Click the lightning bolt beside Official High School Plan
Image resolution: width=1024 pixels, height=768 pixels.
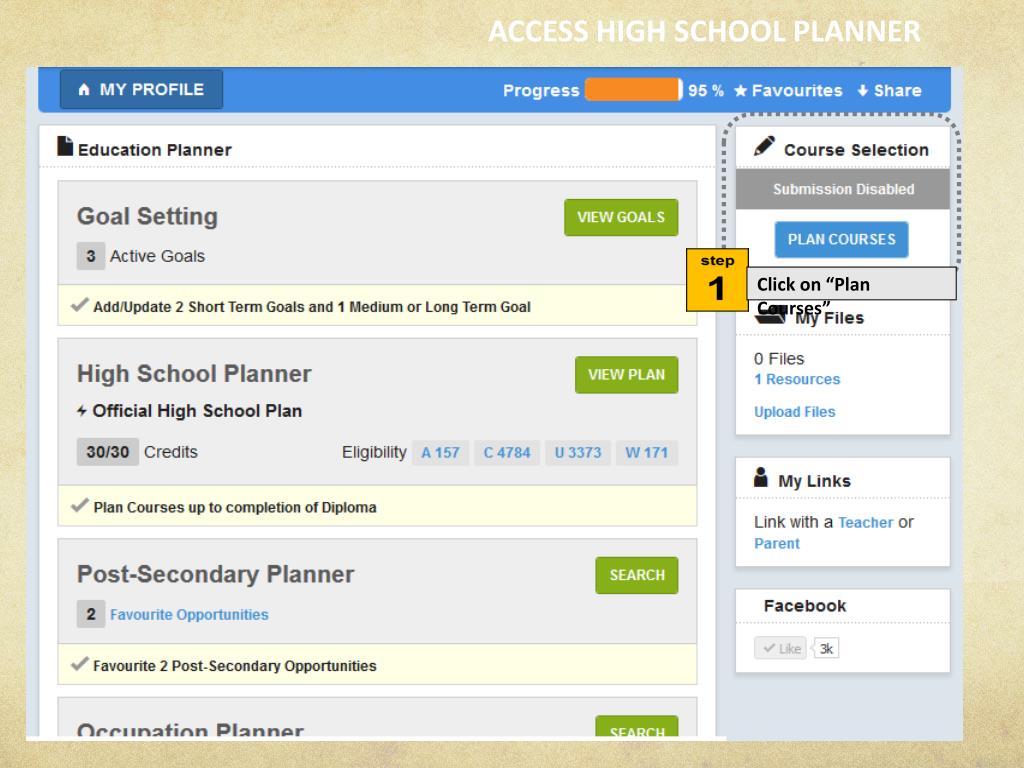coord(82,411)
